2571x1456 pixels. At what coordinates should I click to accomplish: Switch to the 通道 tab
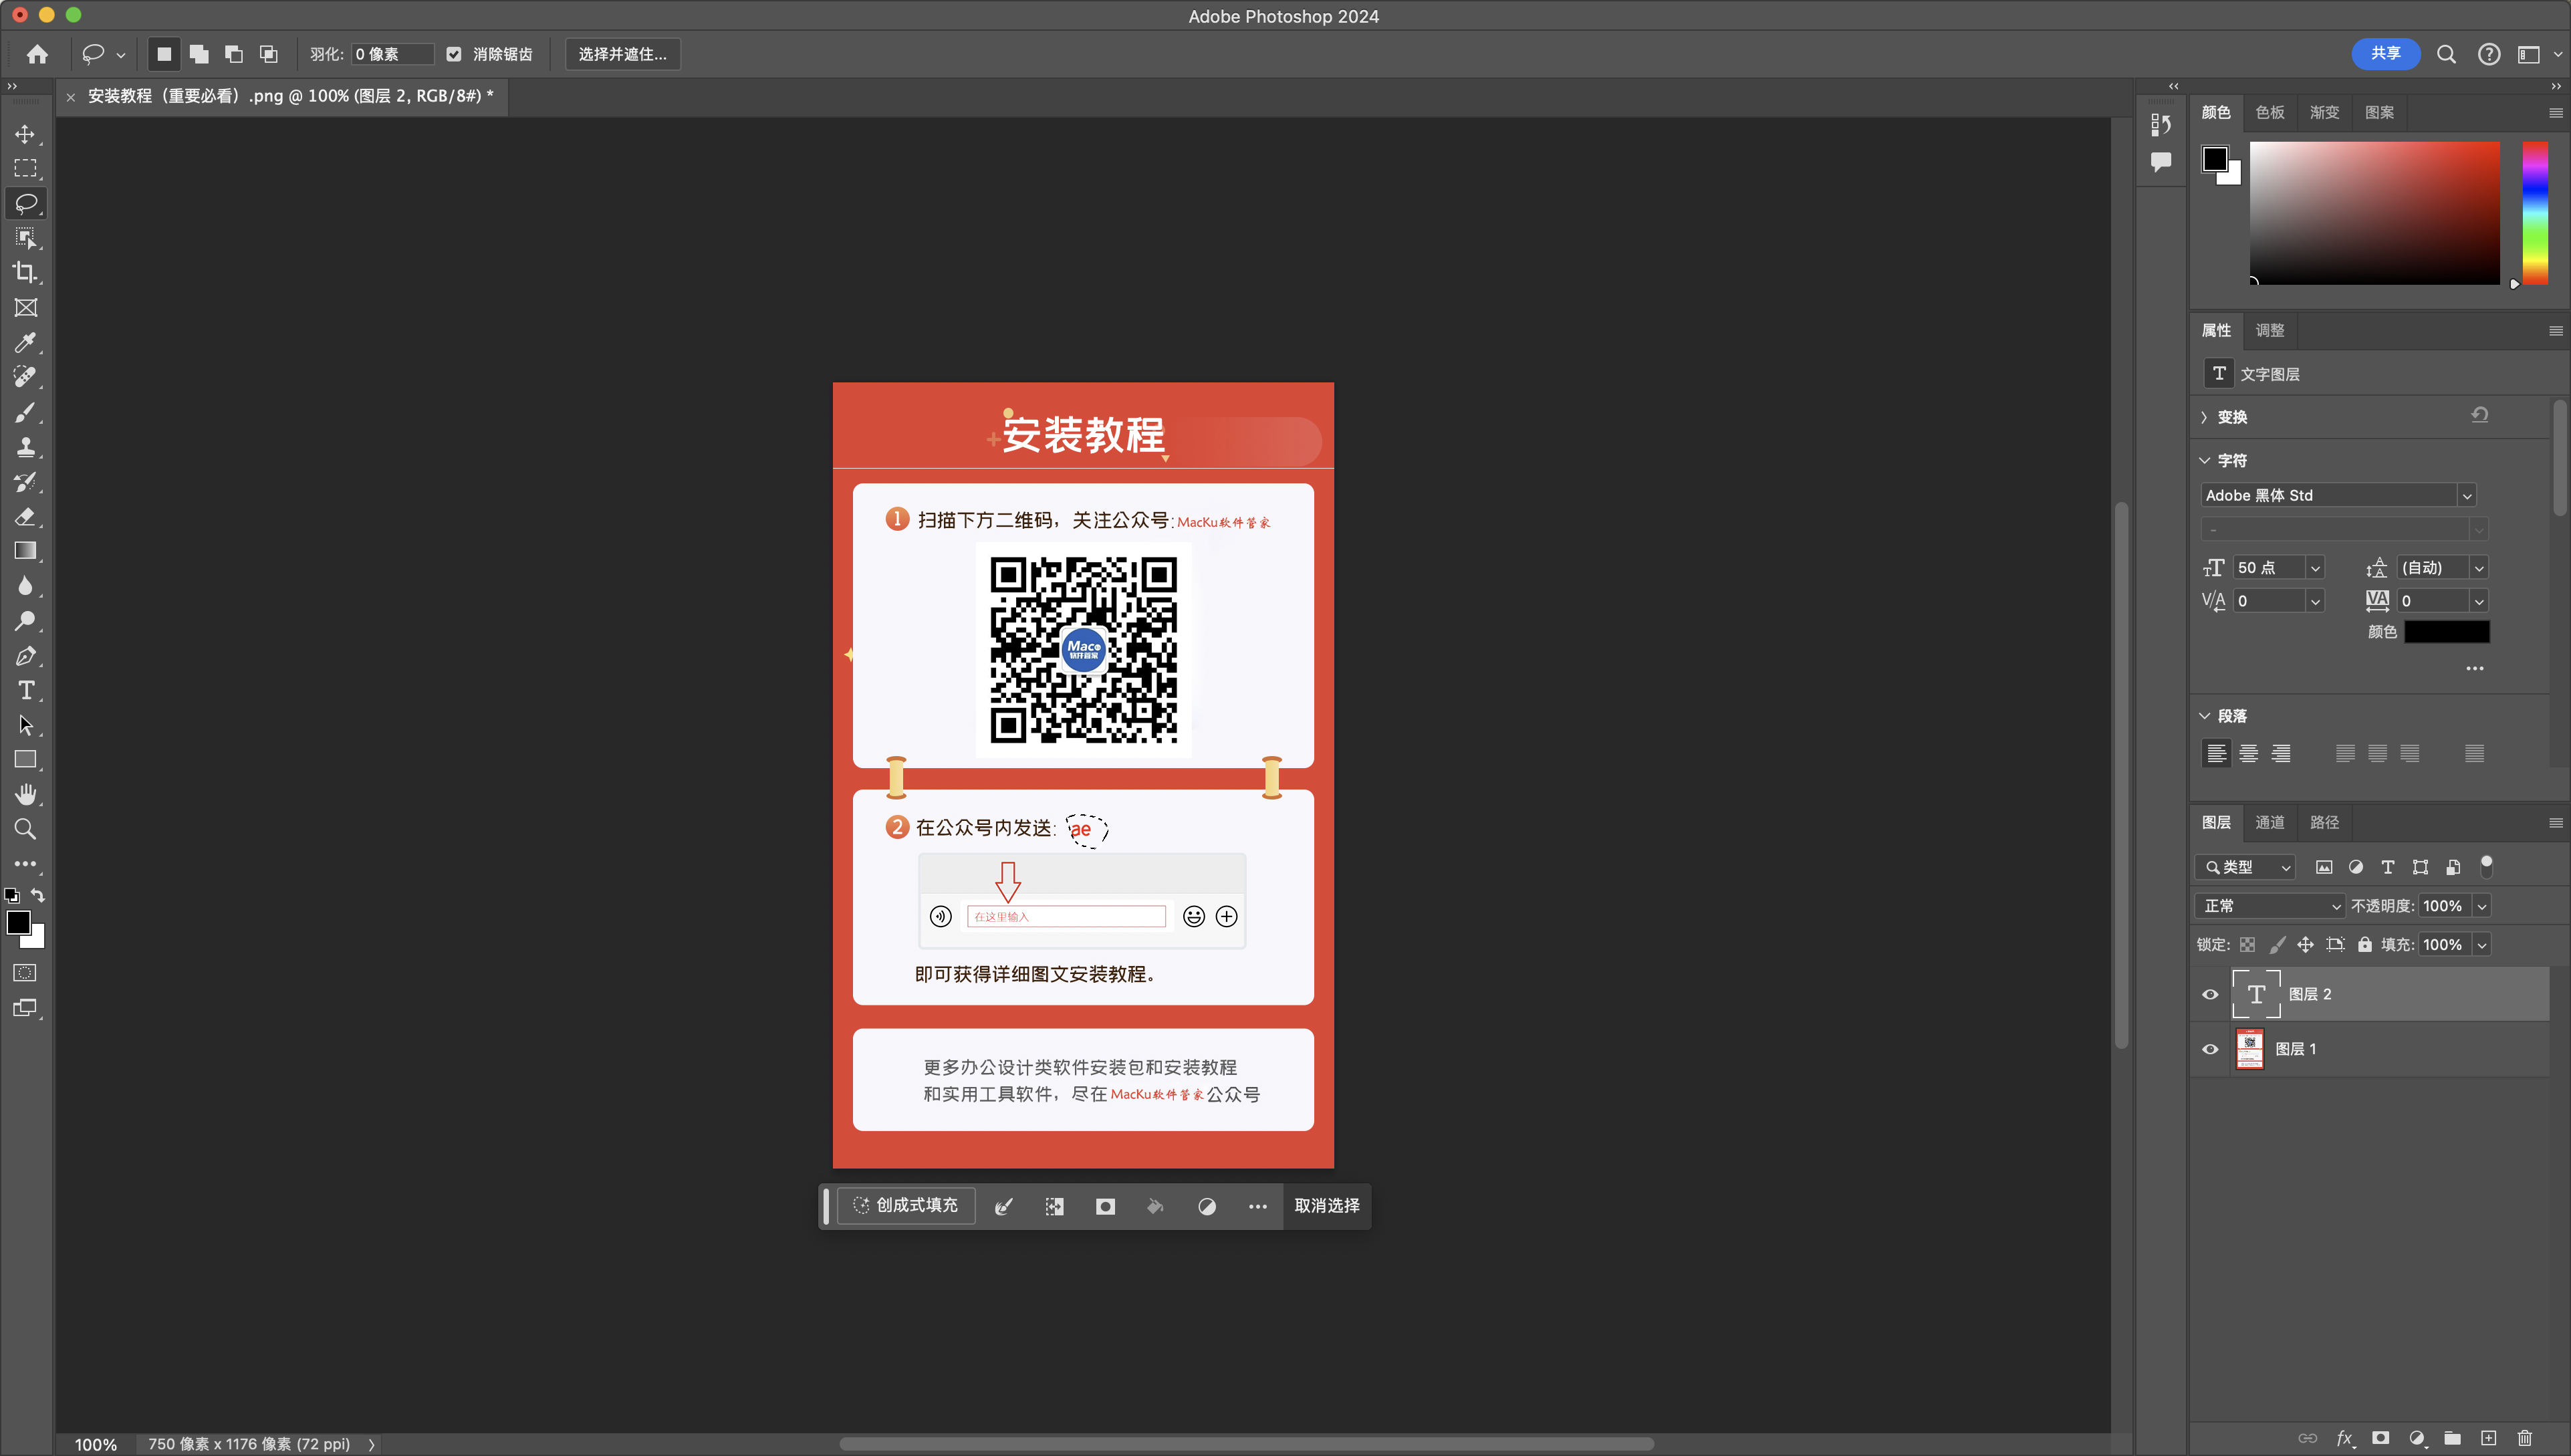tap(2269, 822)
